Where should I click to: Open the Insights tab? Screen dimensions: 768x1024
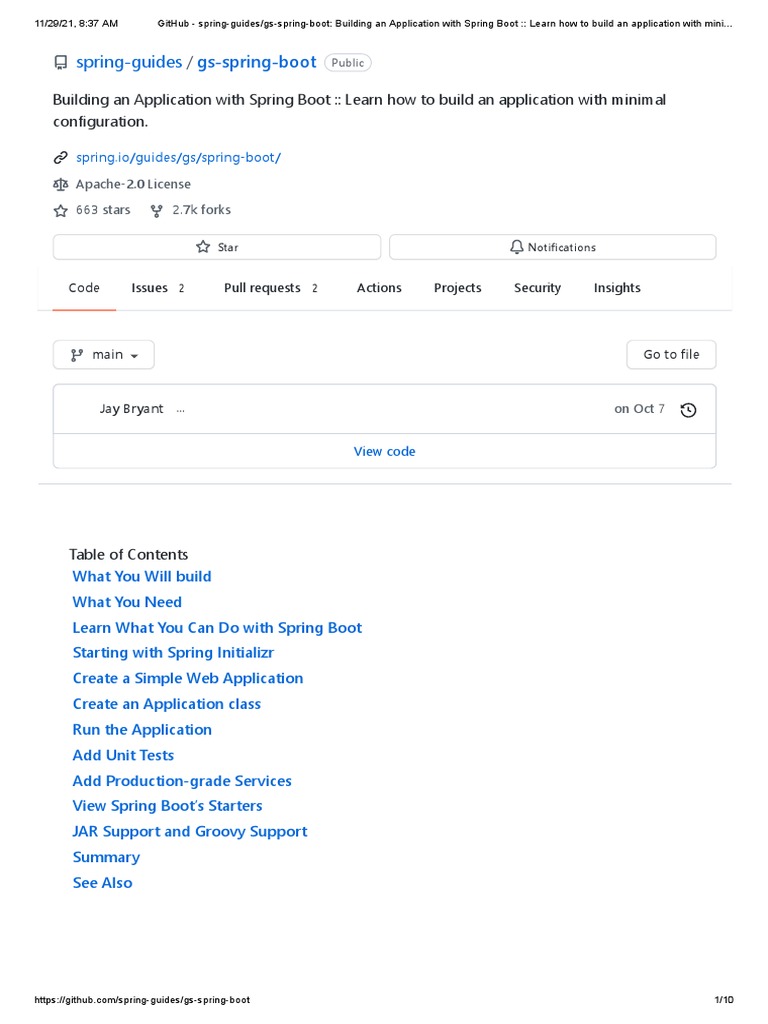click(617, 288)
